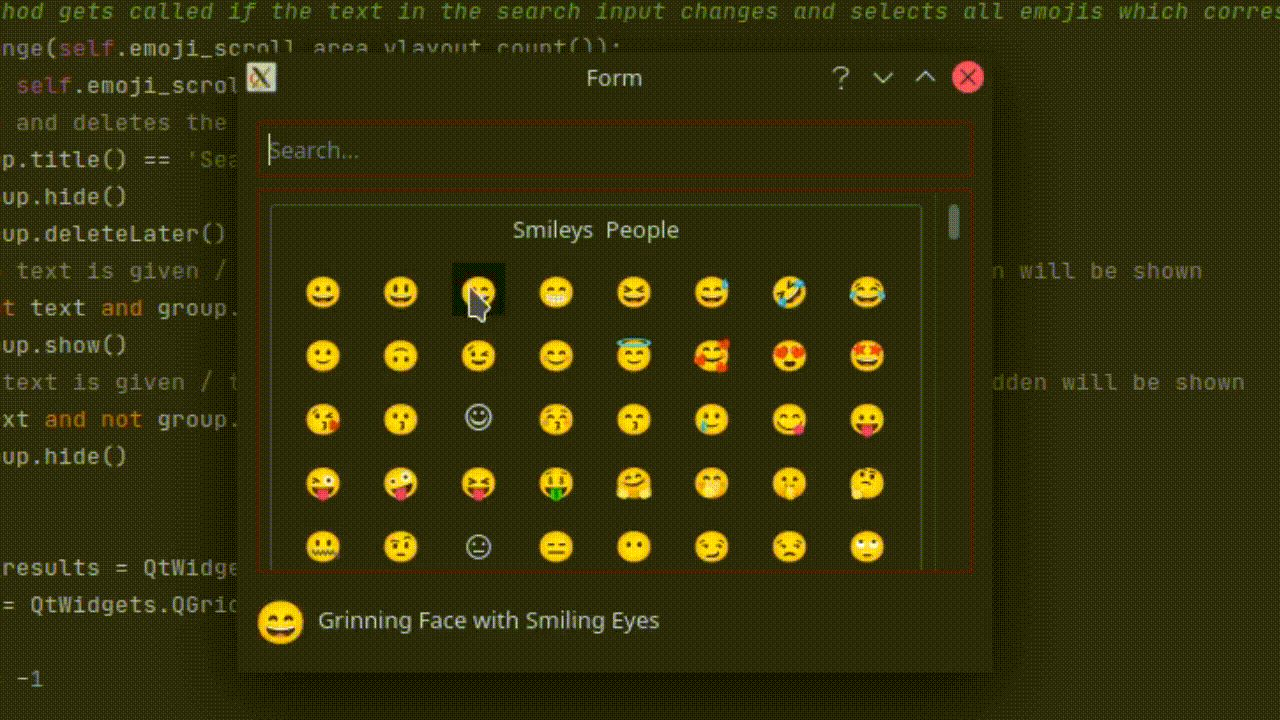This screenshot has width=1280, height=720.
Task: Select the star-struck emoji
Action: click(867, 356)
